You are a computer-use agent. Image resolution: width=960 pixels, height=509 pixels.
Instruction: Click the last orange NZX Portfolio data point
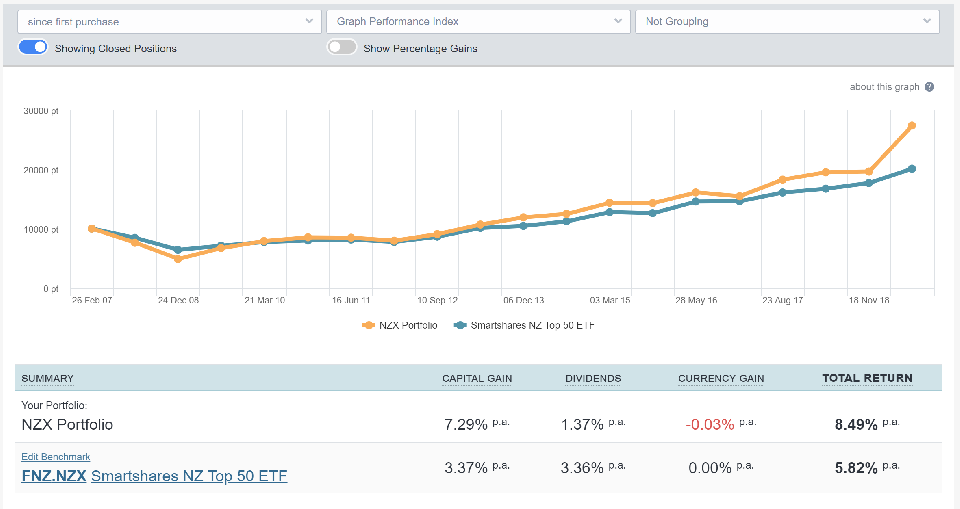(912, 125)
